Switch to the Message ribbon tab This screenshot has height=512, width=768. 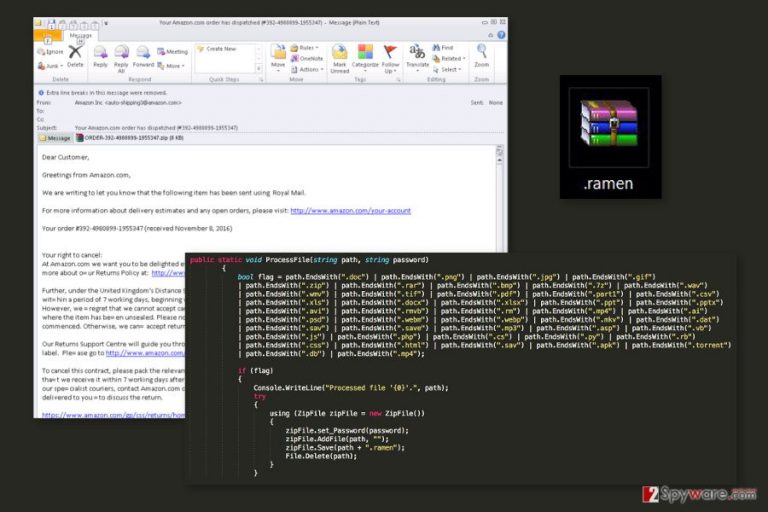tap(80, 36)
